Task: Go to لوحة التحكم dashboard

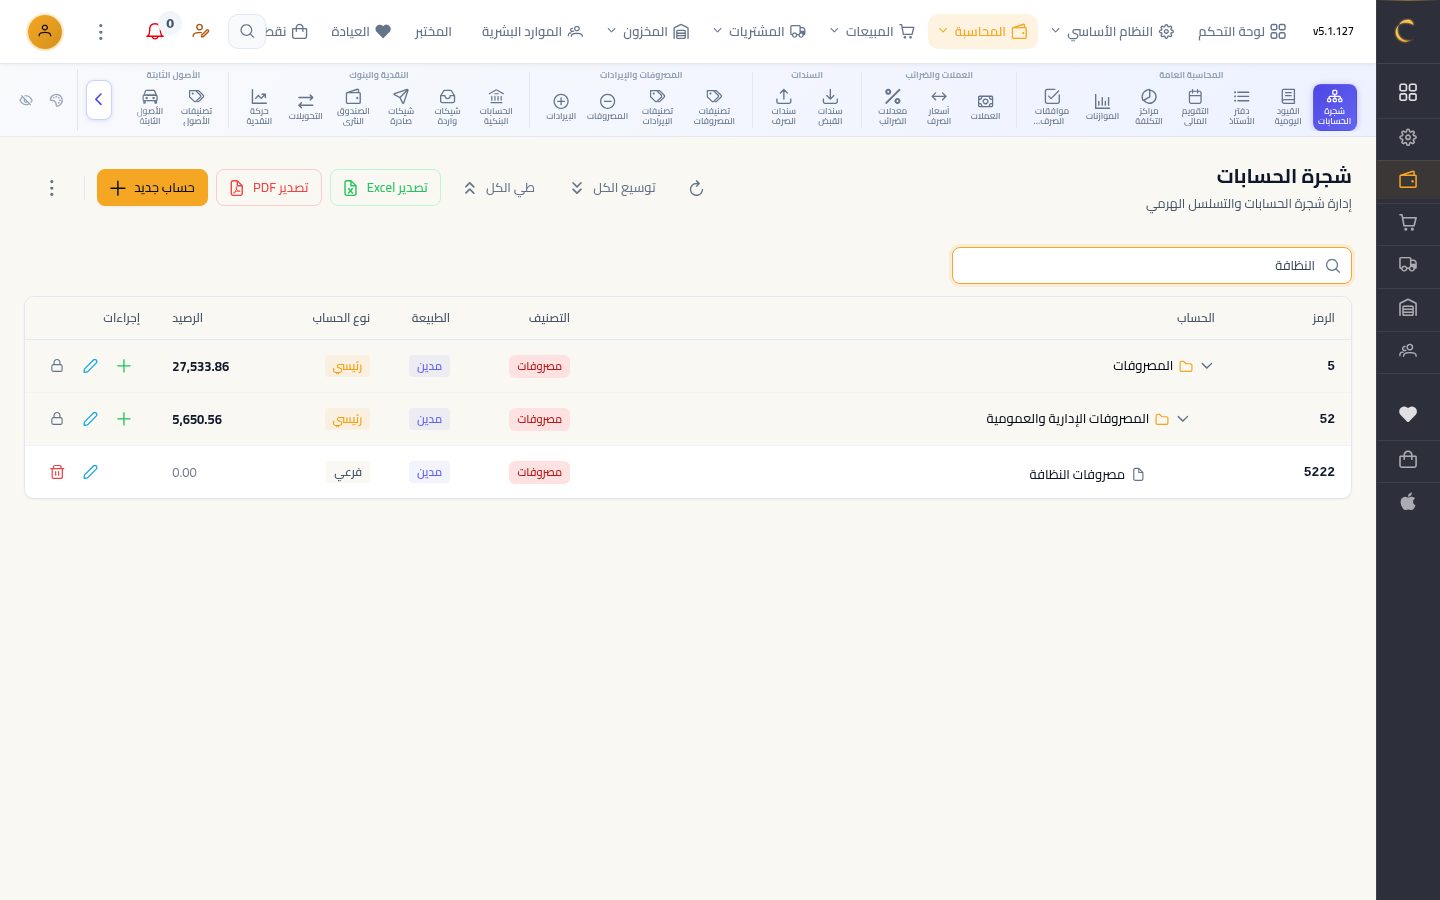Action: click(1242, 32)
